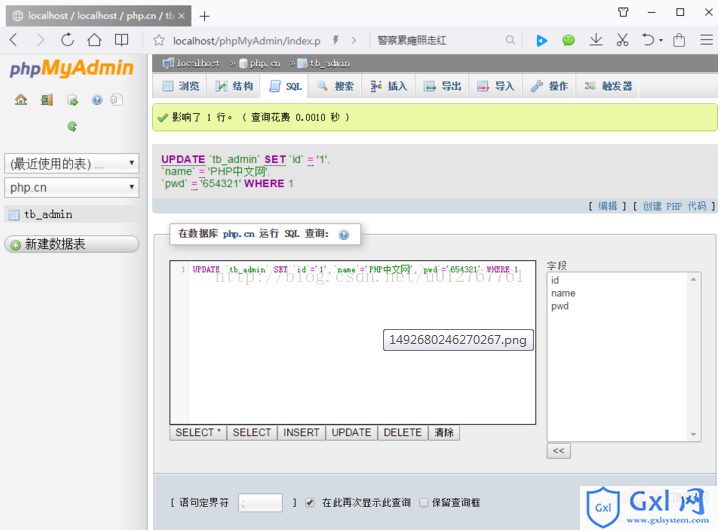Viewport: 720px width, 530px height.
Task: Open the php.cn database dropdown
Action: coord(72,187)
